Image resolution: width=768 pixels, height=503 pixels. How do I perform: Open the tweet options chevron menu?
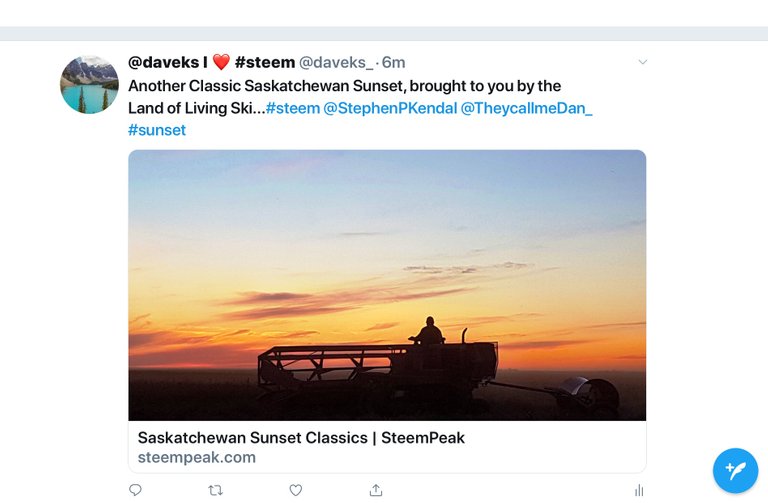[x=642, y=62]
